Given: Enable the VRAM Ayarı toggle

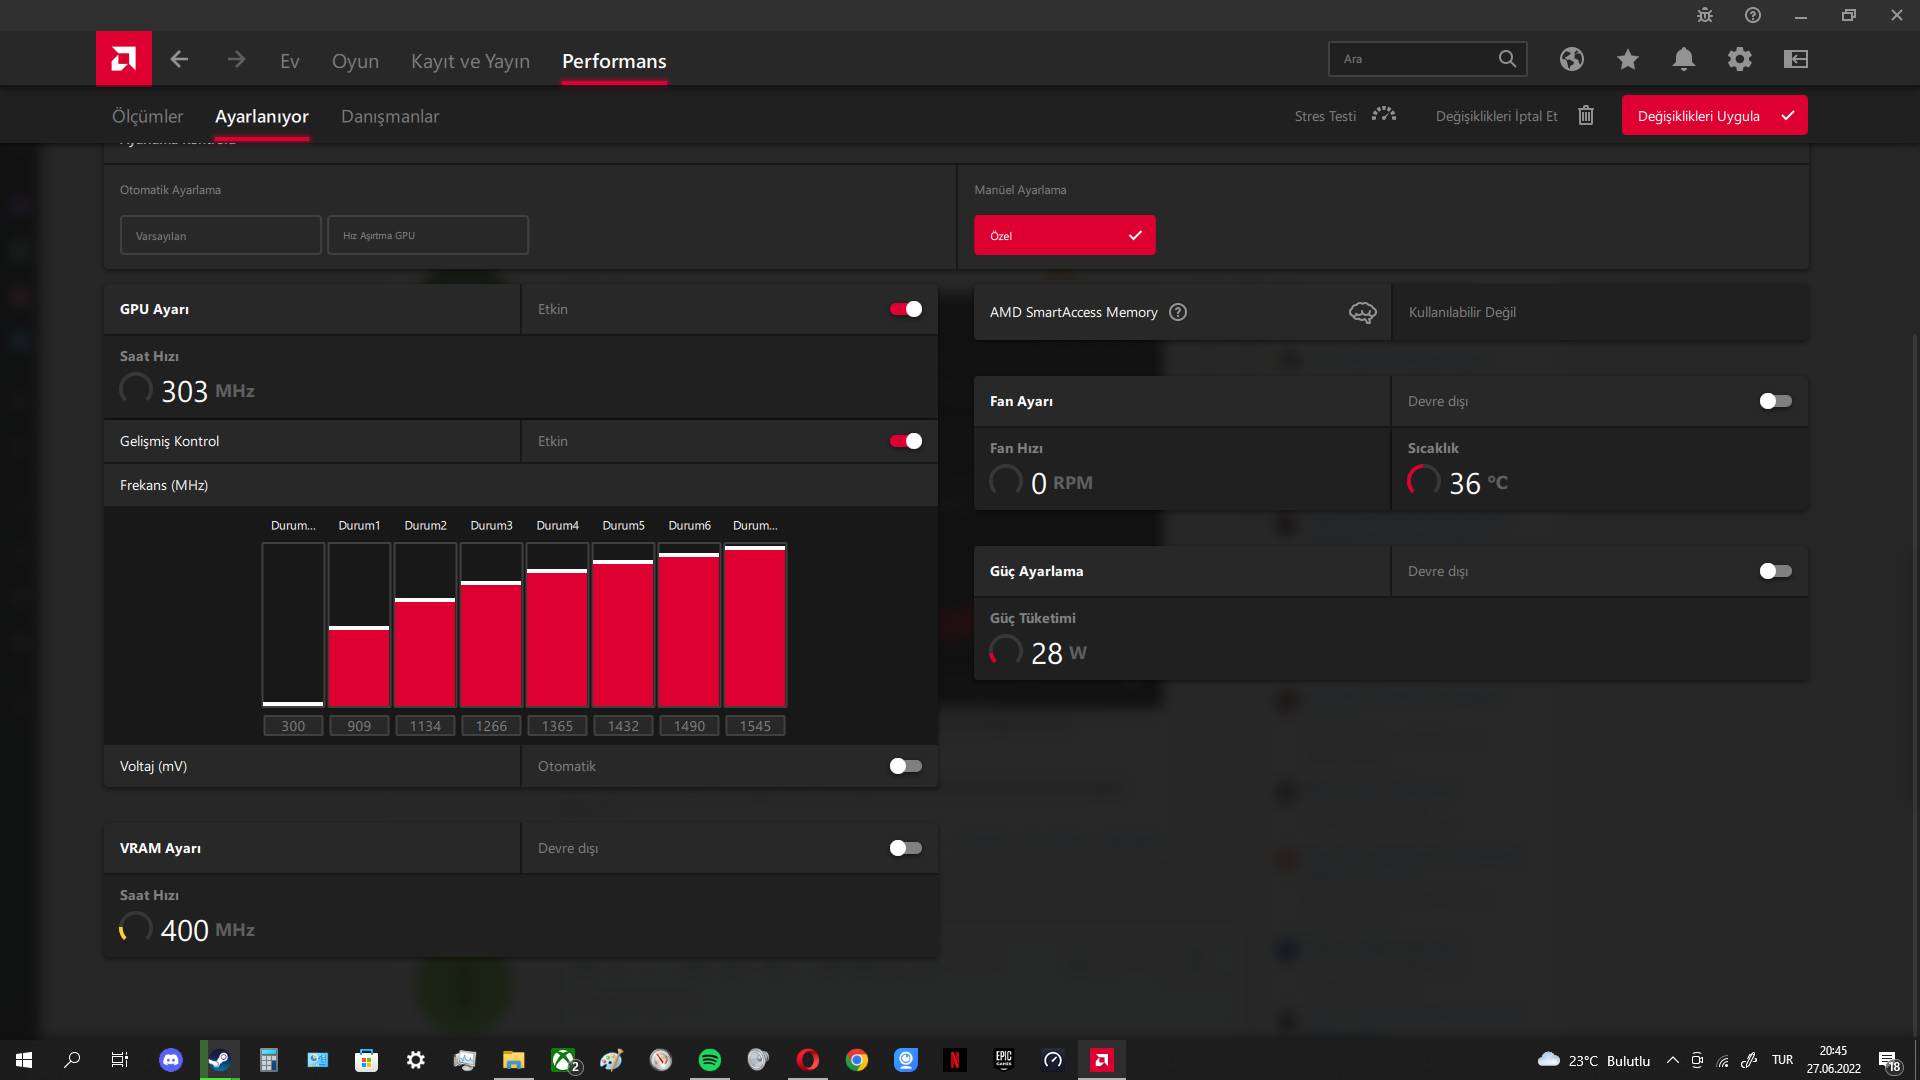Looking at the screenshot, I should [x=906, y=848].
